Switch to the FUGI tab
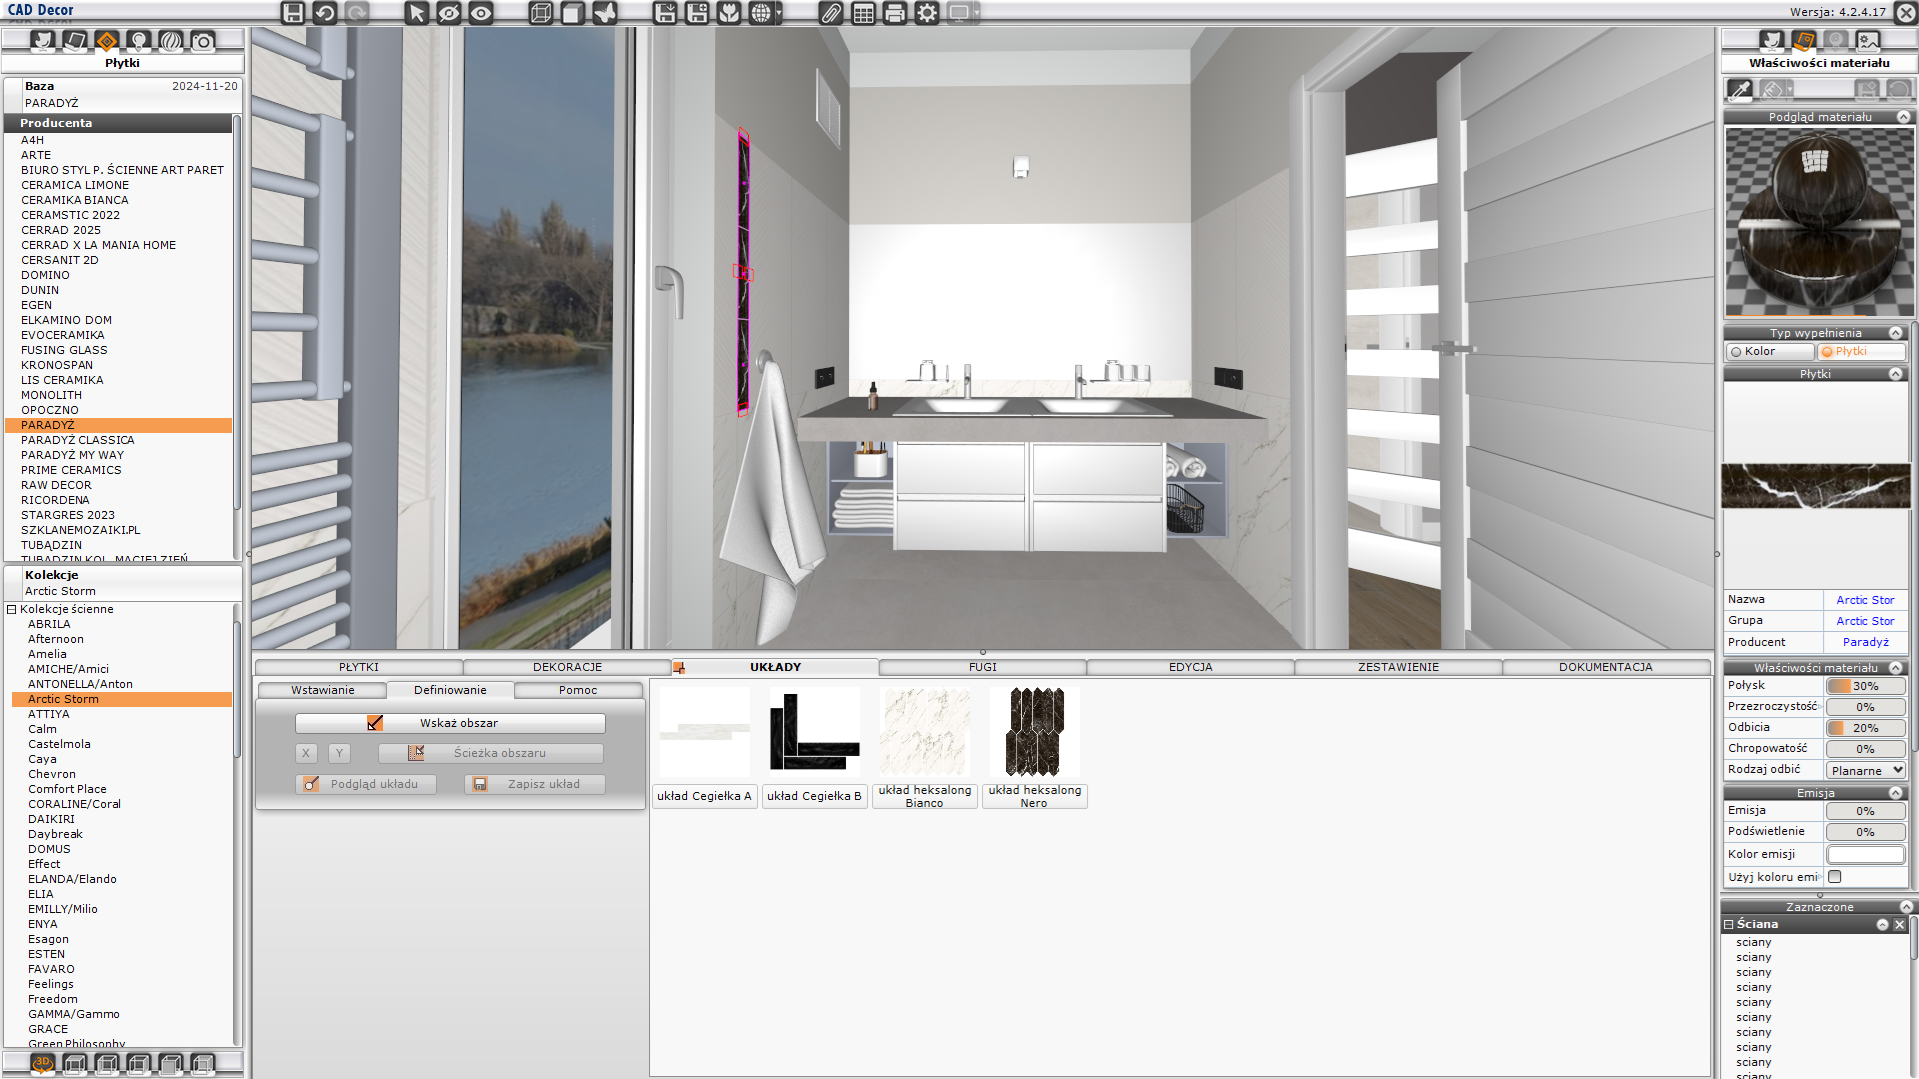Viewport: 1919px width, 1079px height. [982, 667]
